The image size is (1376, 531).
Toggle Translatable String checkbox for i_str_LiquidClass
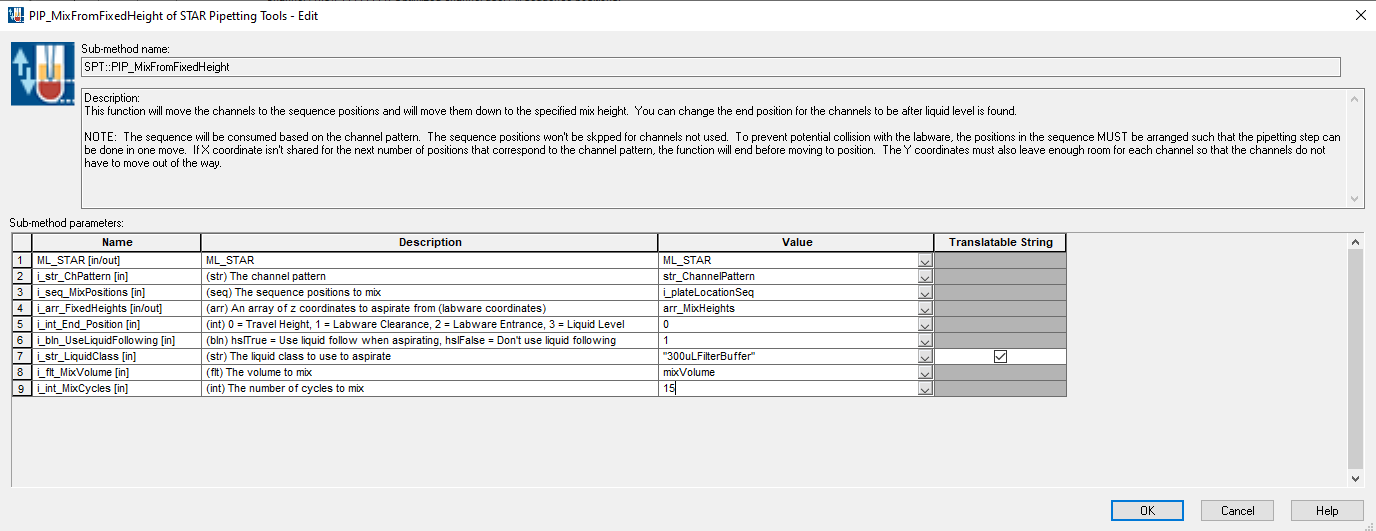coord(1000,356)
